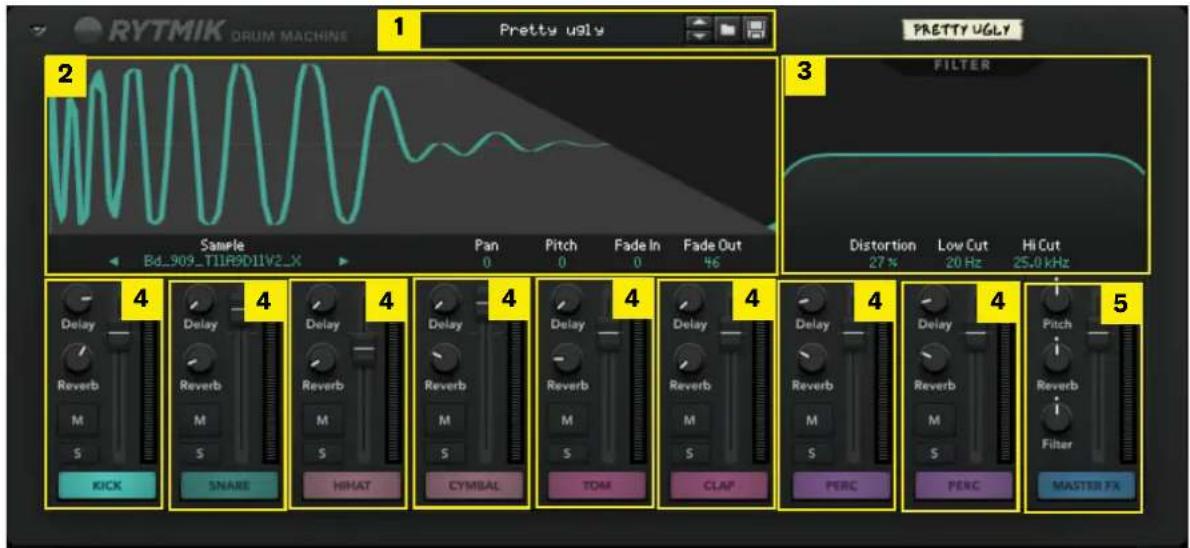Image resolution: width=1190 pixels, height=548 pixels.
Task: Click the Fade In value
Action: [x=637, y=263]
